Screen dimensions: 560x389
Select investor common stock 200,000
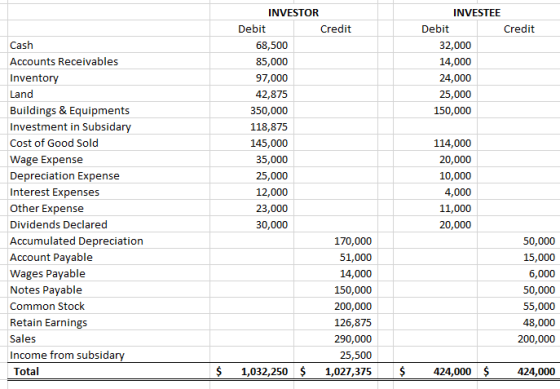(353, 306)
